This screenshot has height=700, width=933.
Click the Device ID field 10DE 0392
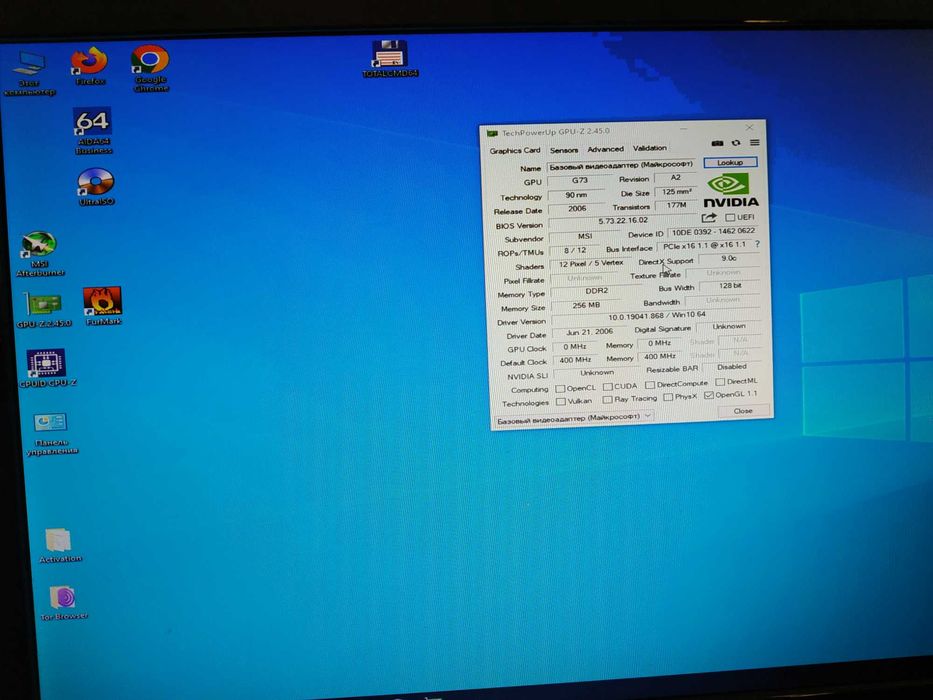(x=713, y=232)
